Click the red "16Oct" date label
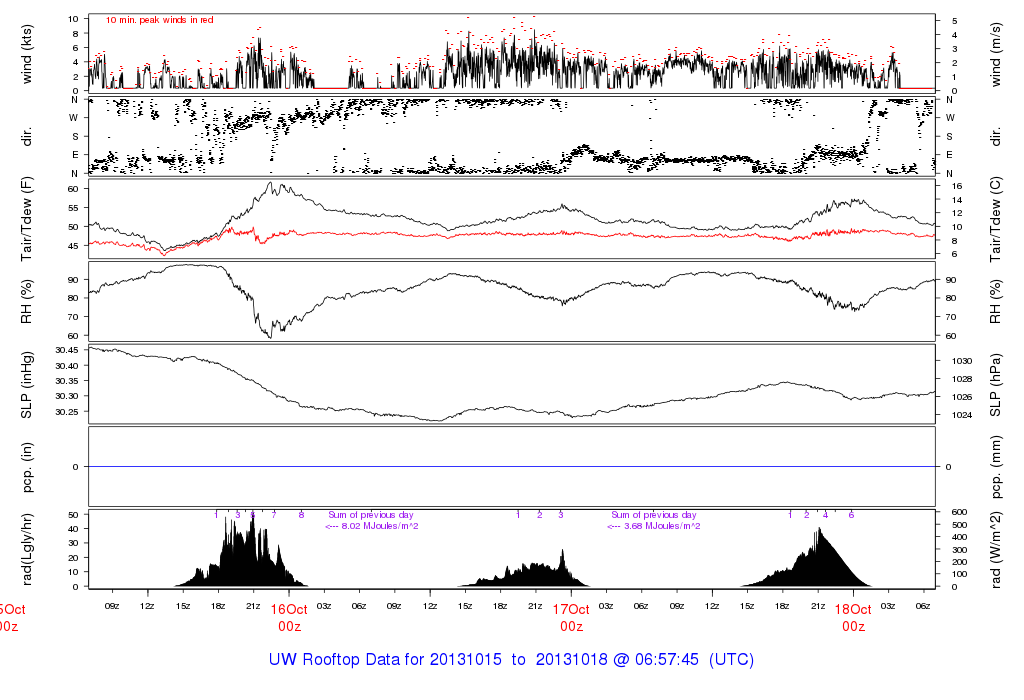The height and width of the screenshot is (700, 1024). click(x=289, y=609)
